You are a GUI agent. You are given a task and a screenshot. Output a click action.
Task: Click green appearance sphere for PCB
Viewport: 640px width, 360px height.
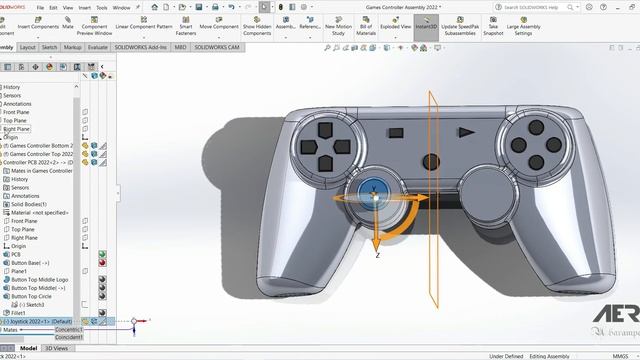pyautogui.click(x=102, y=254)
